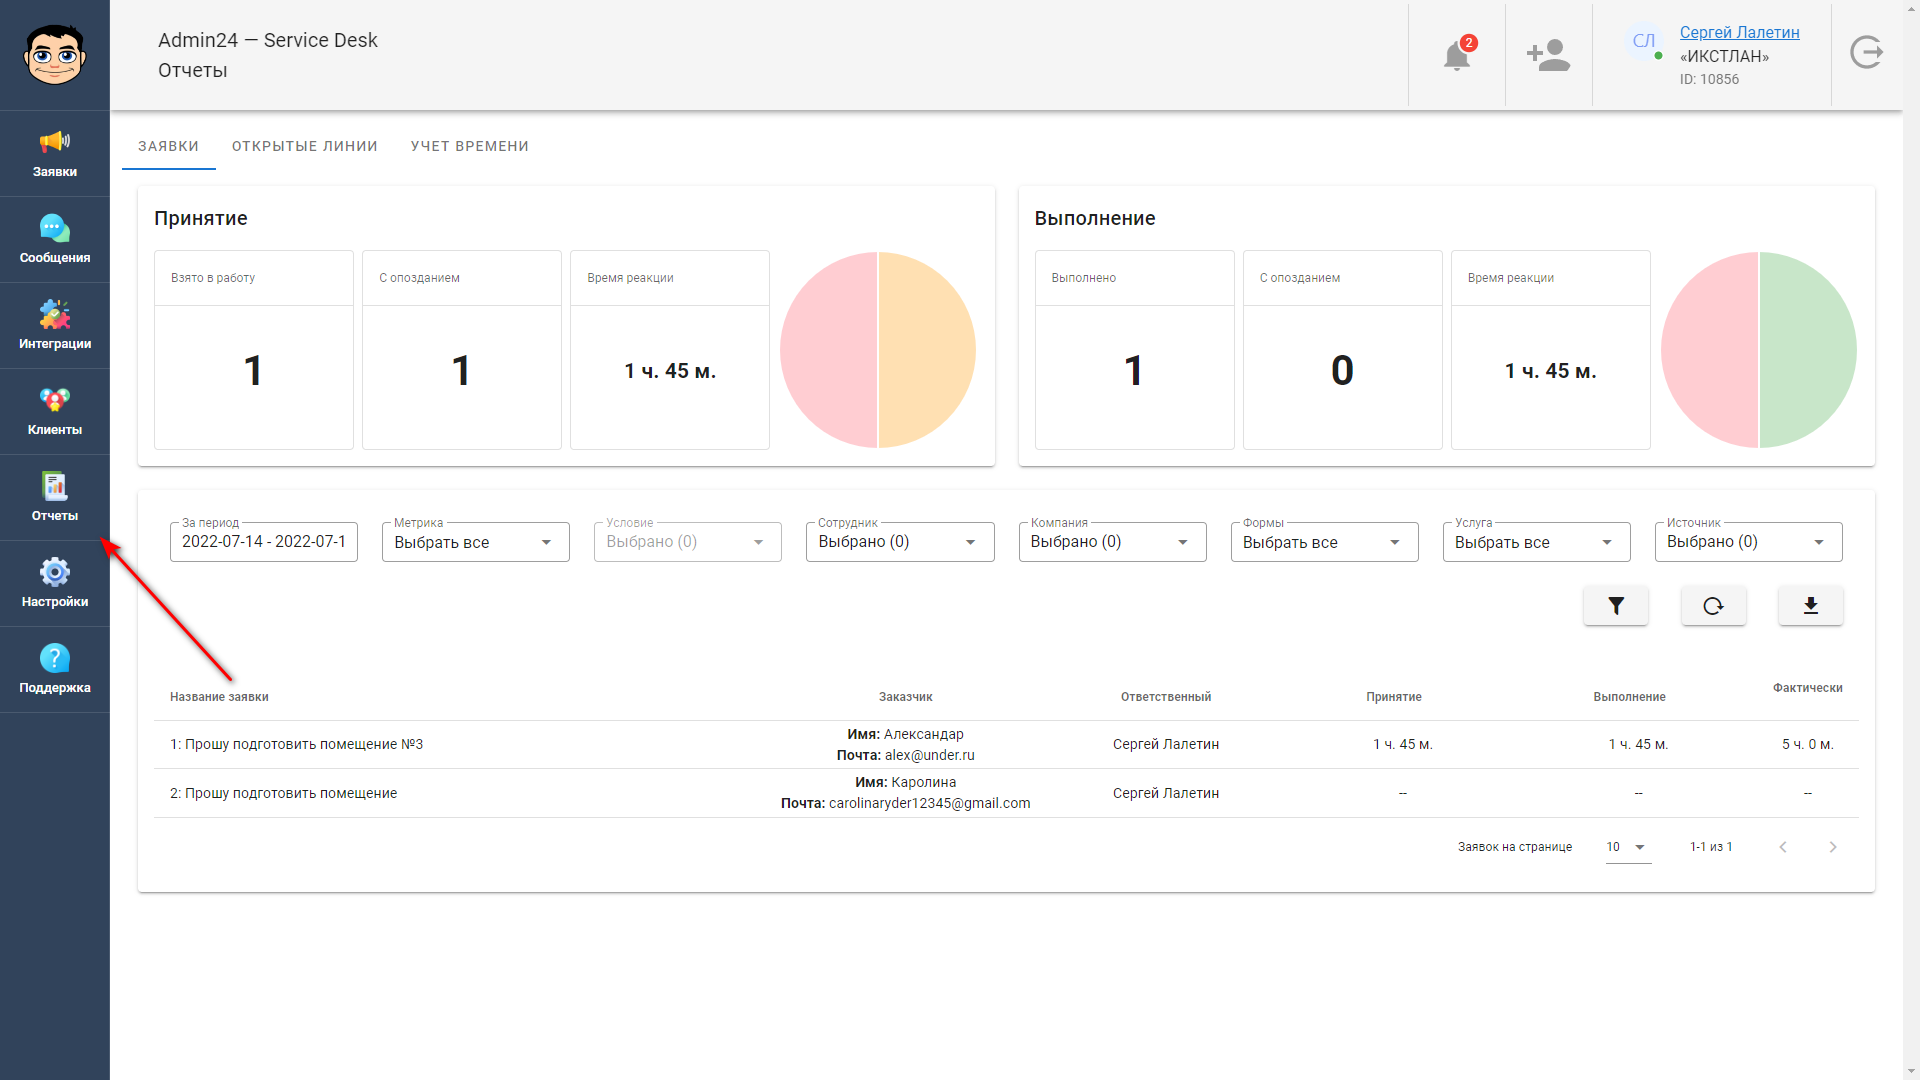This screenshot has width=1920, height=1080.
Task: Click the Принятие Время реакции card
Action: (x=670, y=350)
